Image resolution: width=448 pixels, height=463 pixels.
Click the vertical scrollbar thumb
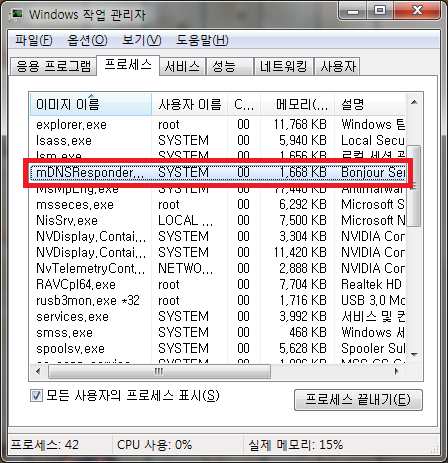pyautogui.click(x=414, y=185)
